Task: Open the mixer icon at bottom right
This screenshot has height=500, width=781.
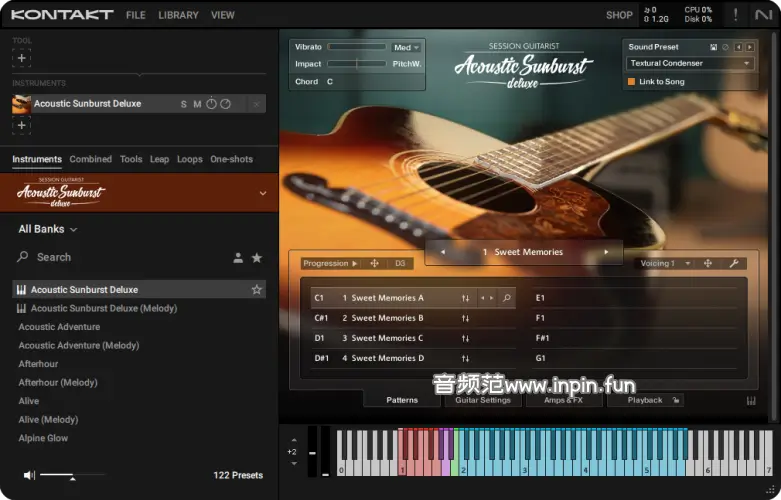Action: click(x=751, y=401)
